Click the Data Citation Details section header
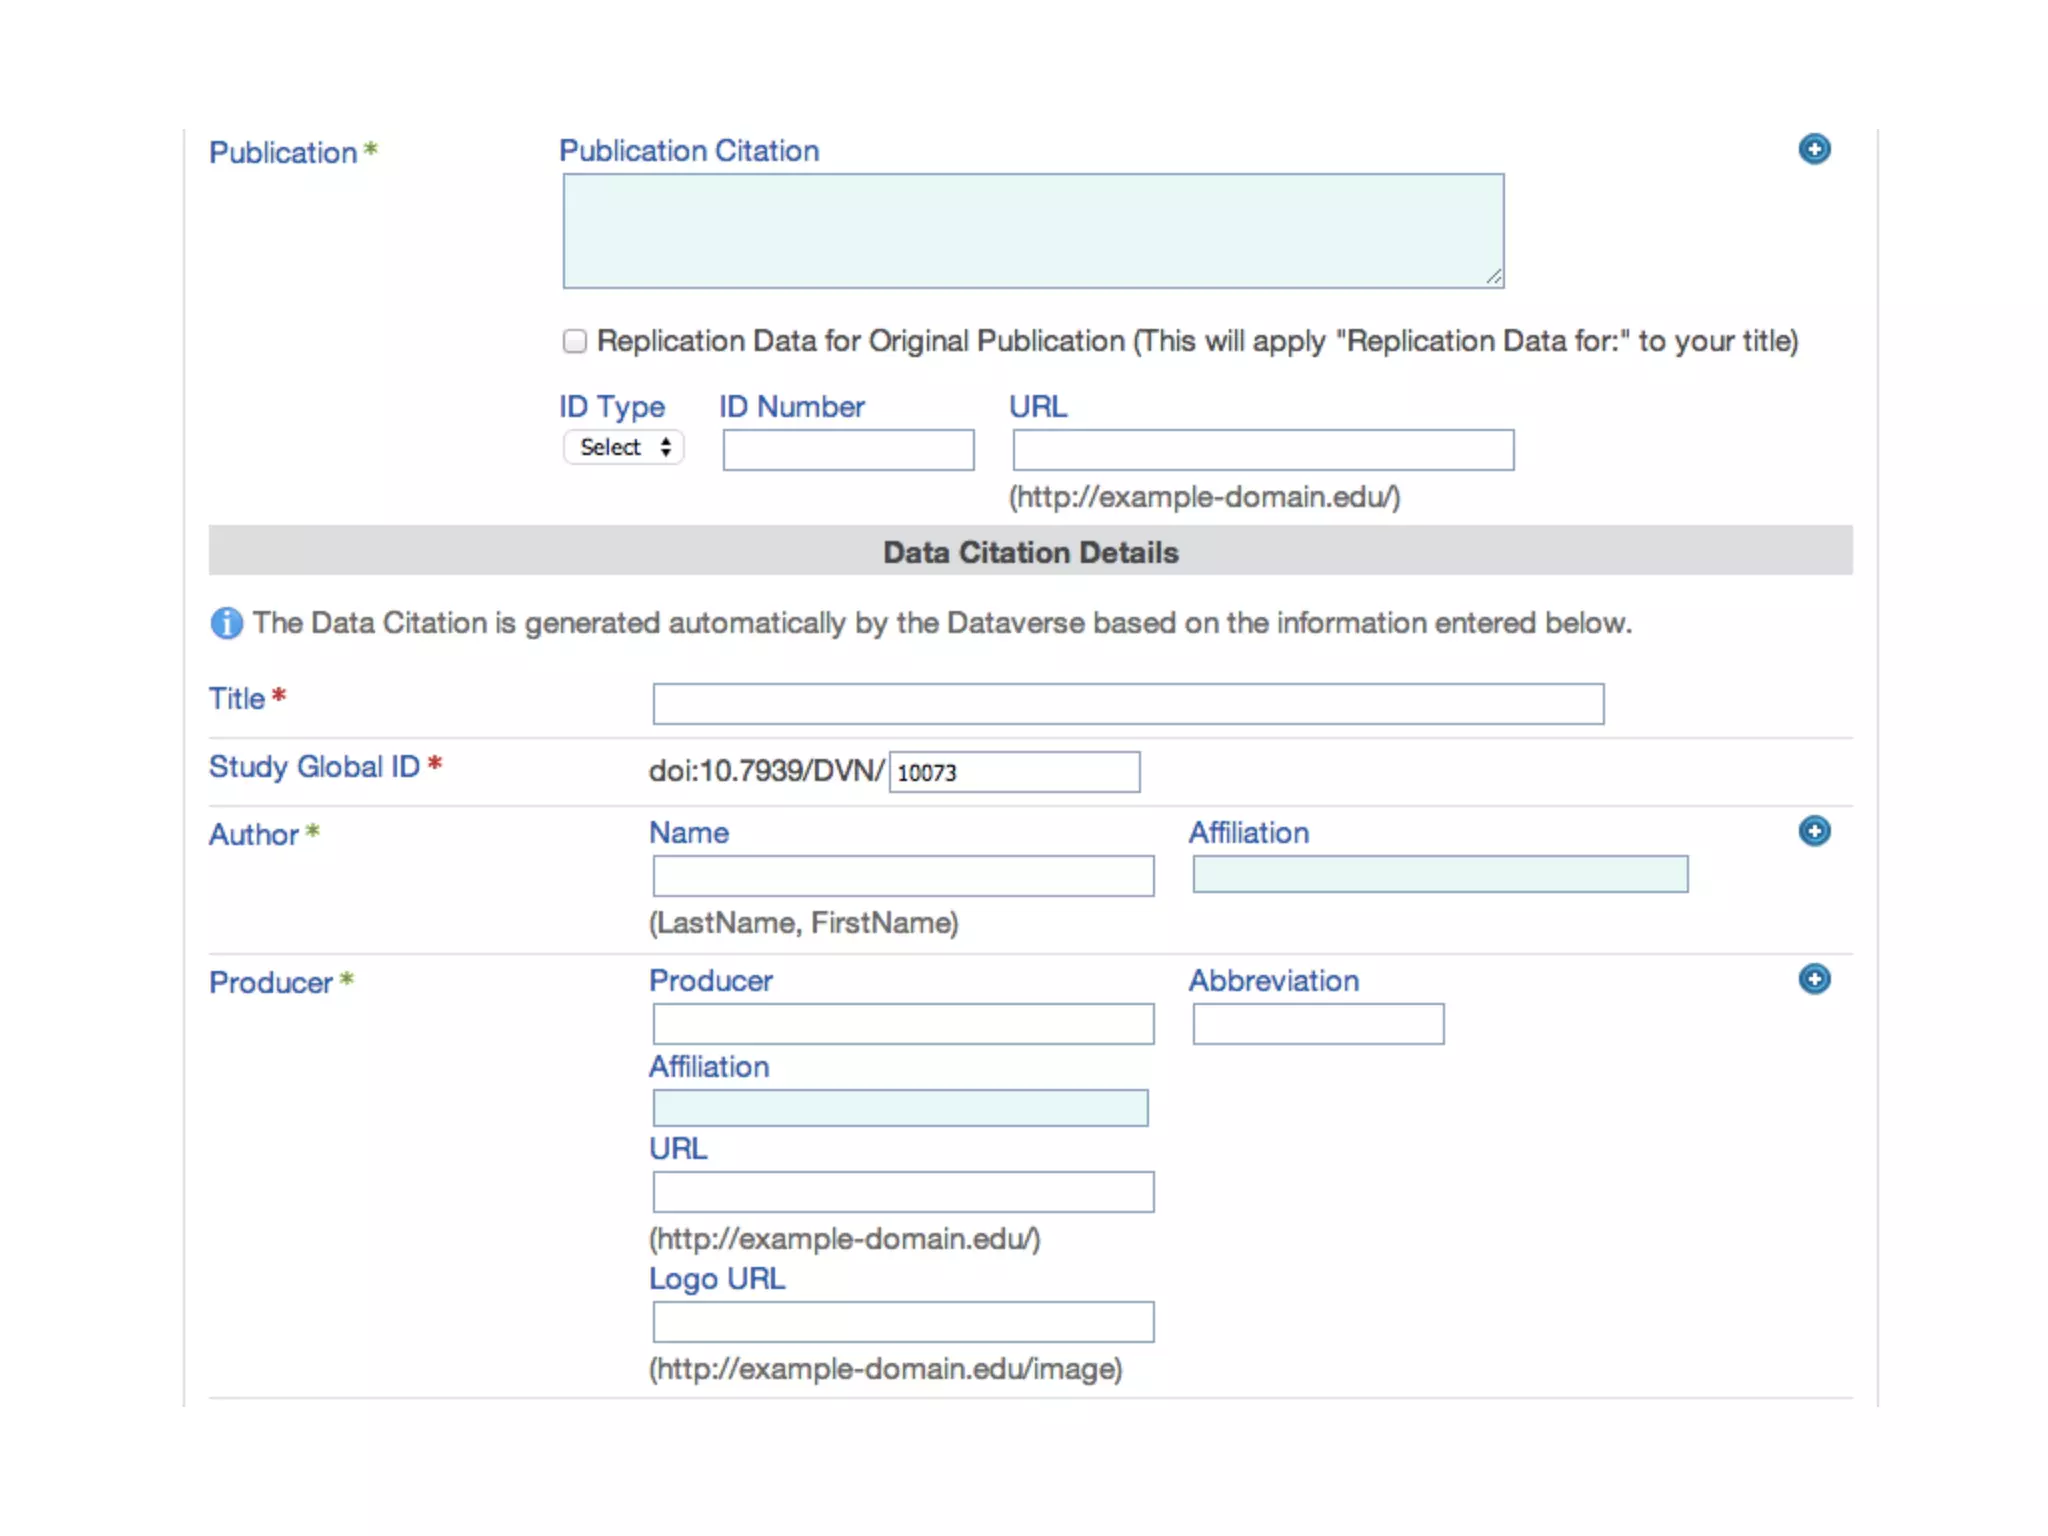 1030,552
